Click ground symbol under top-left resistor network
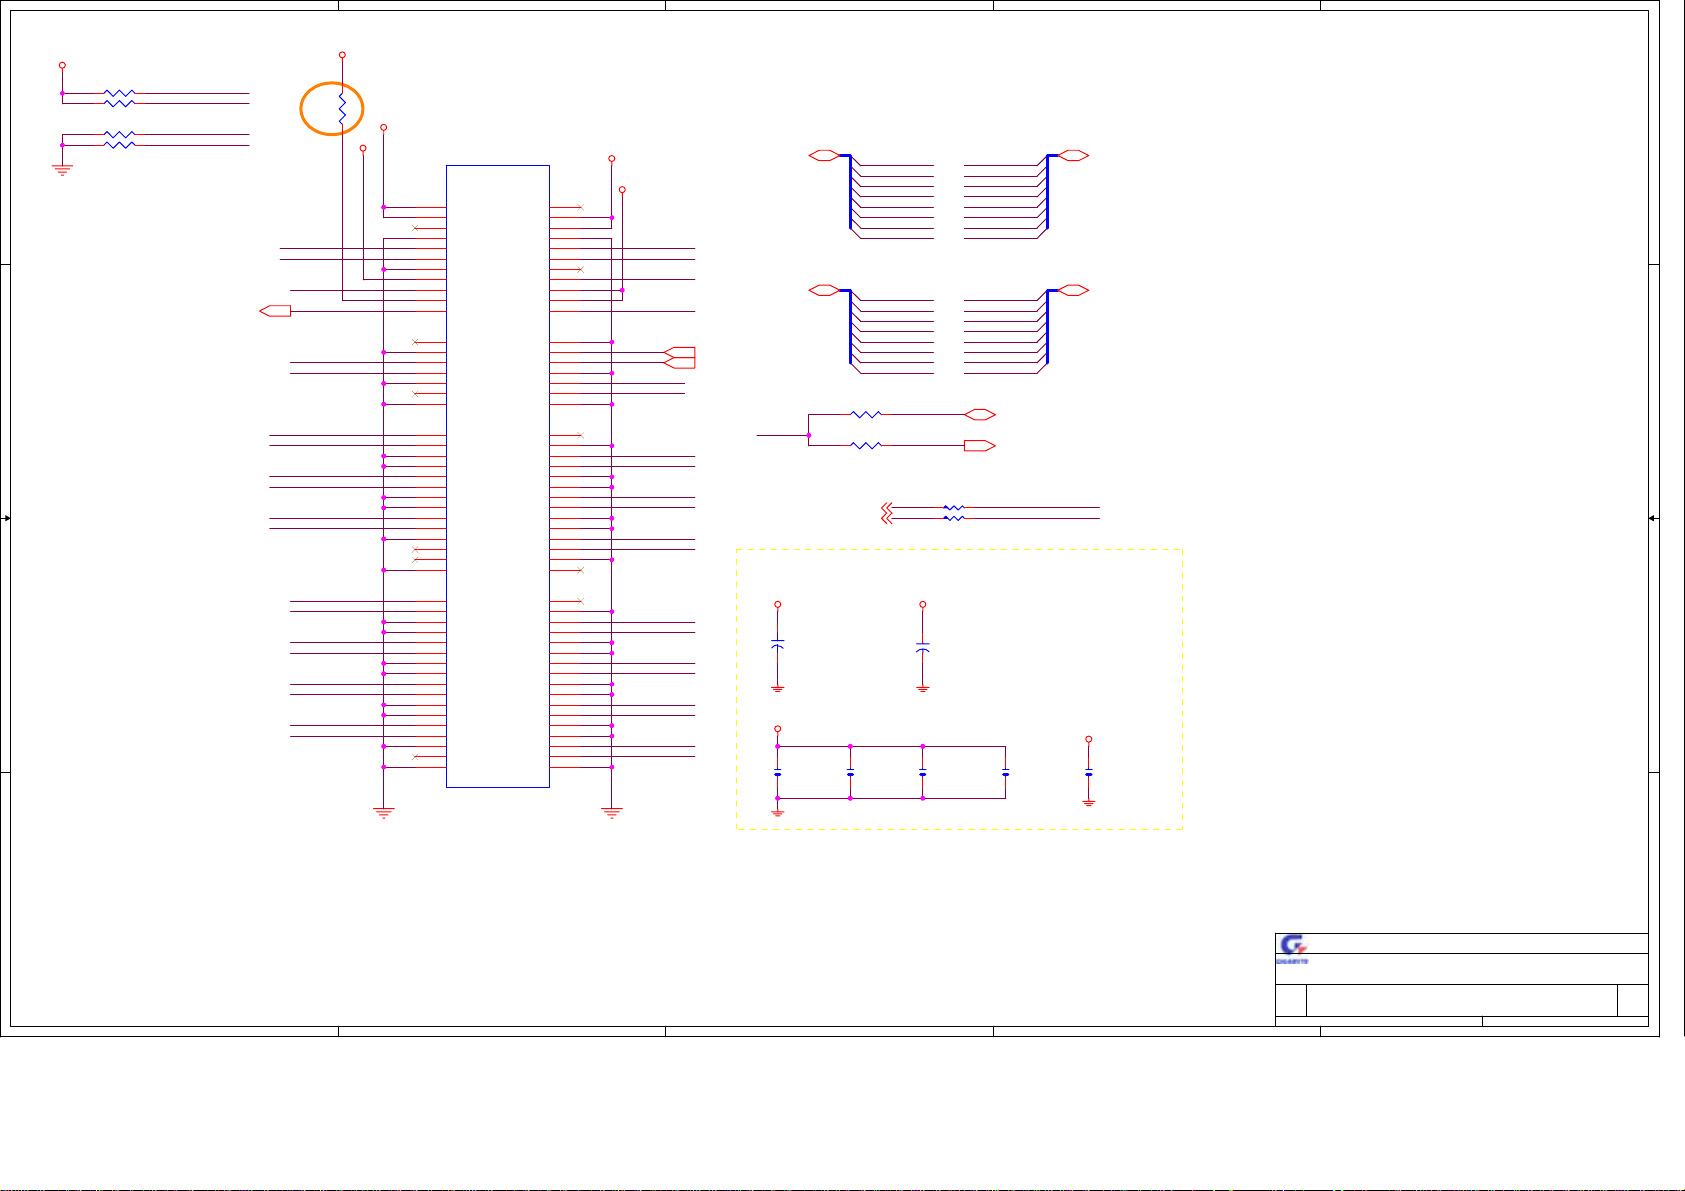 [x=62, y=168]
